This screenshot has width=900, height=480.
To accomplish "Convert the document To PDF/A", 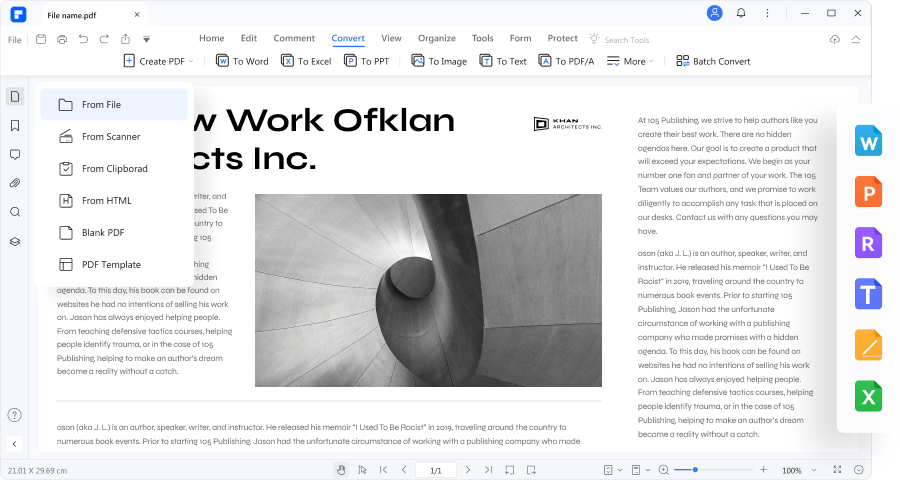I will pyautogui.click(x=567, y=61).
